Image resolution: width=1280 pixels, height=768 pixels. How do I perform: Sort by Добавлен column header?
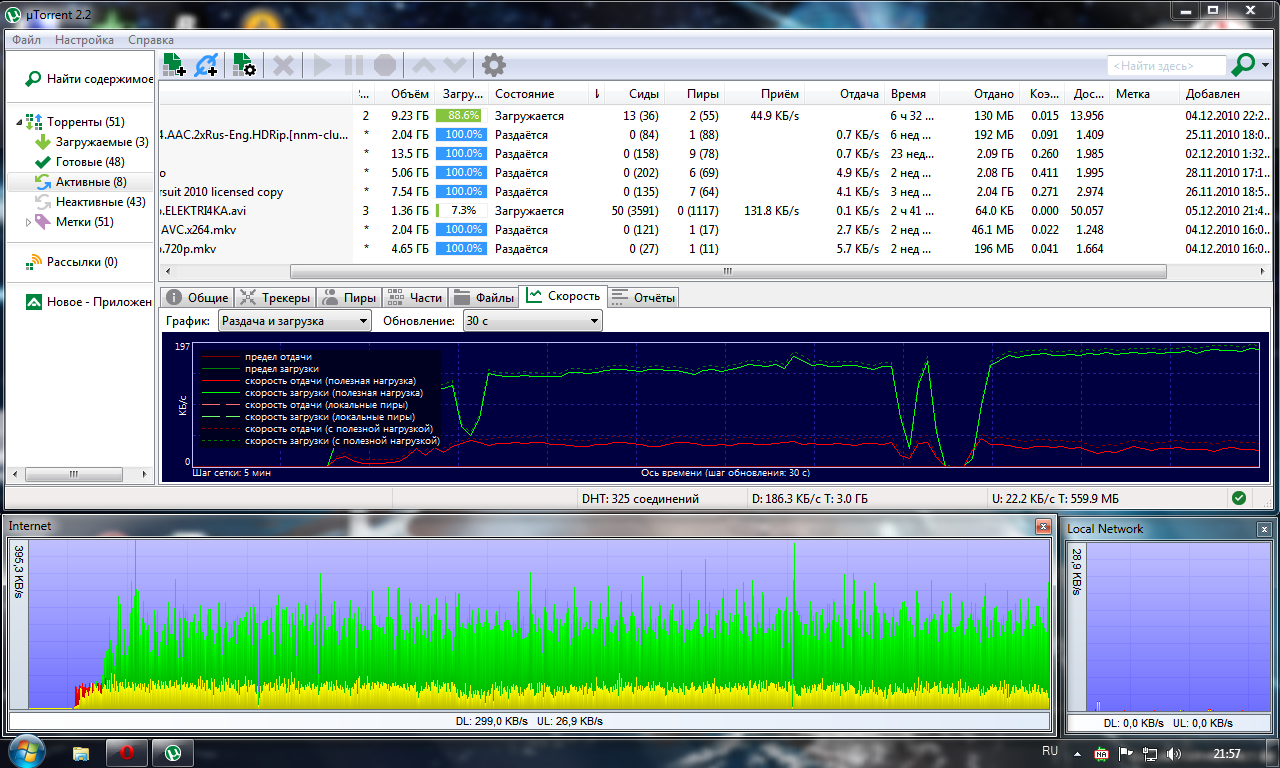[1225, 94]
